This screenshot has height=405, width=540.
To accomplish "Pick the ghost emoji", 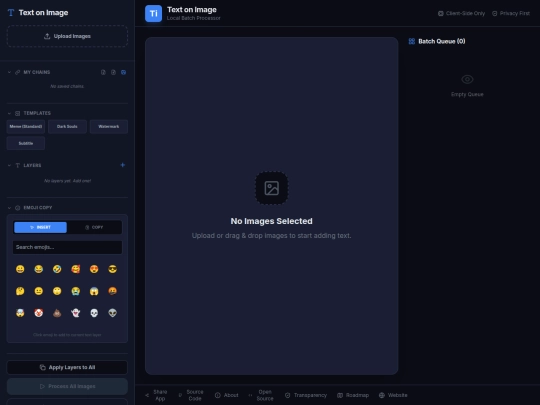I will click(x=76, y=313).
